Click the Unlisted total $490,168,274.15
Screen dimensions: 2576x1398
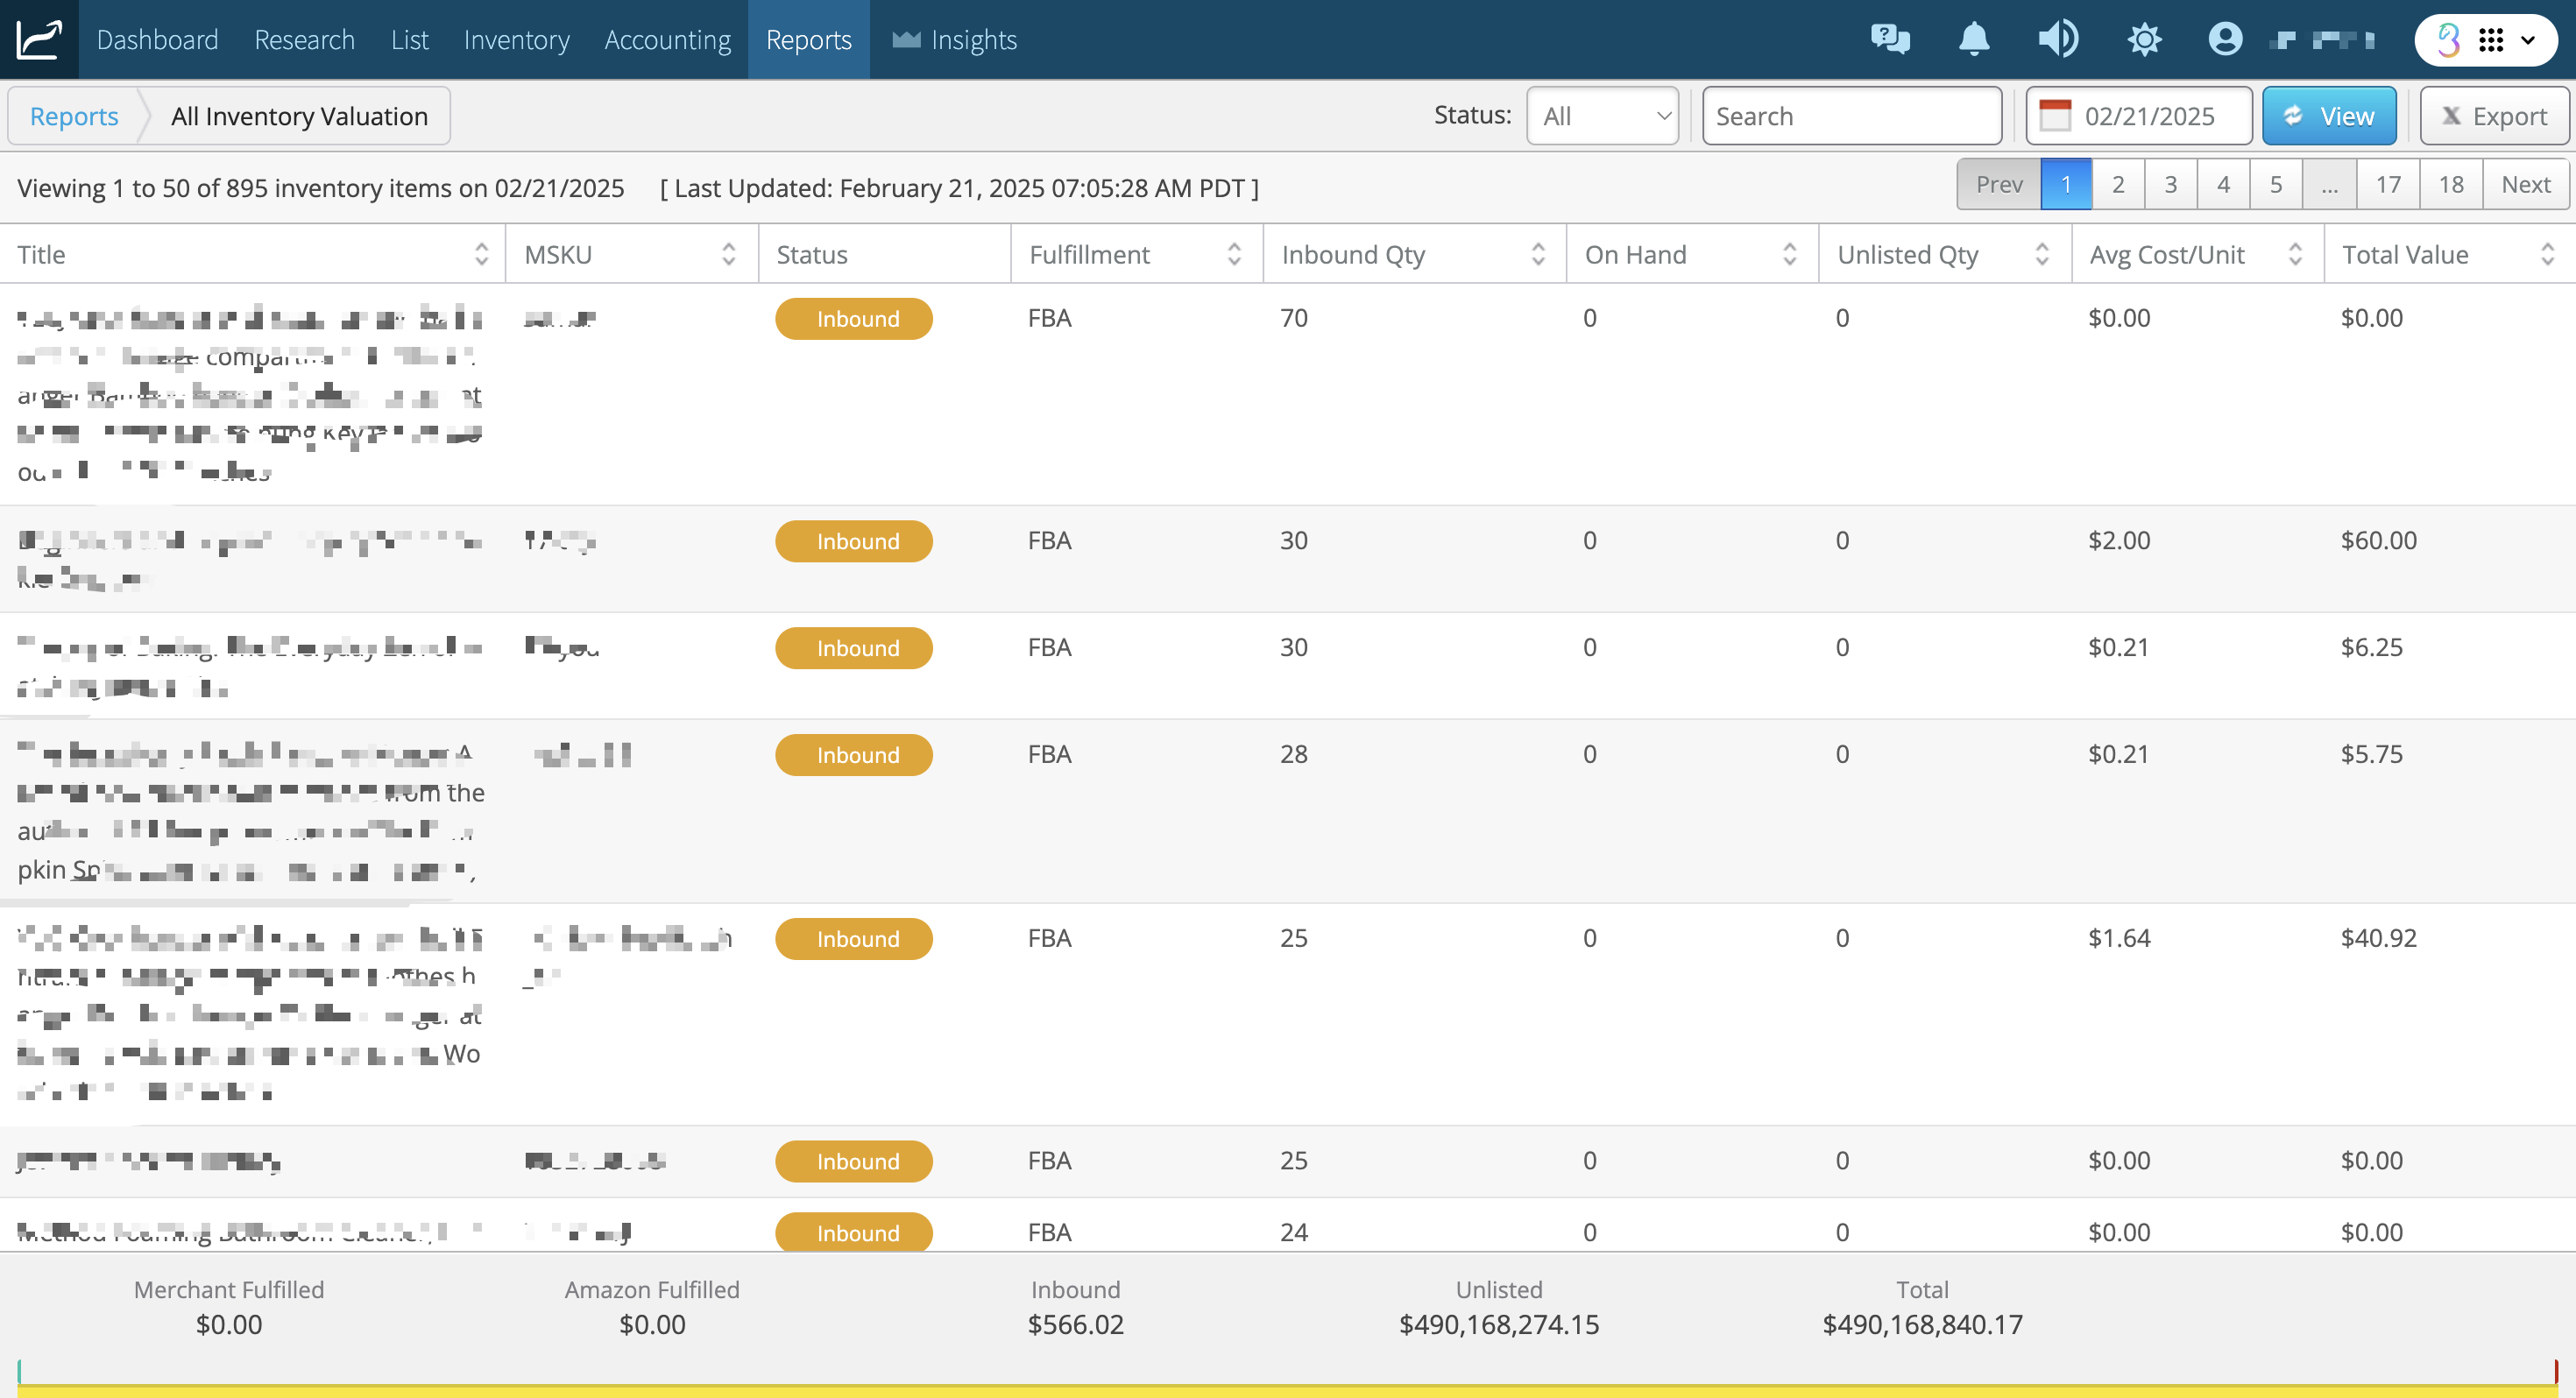click(x=1498, y=1325)
